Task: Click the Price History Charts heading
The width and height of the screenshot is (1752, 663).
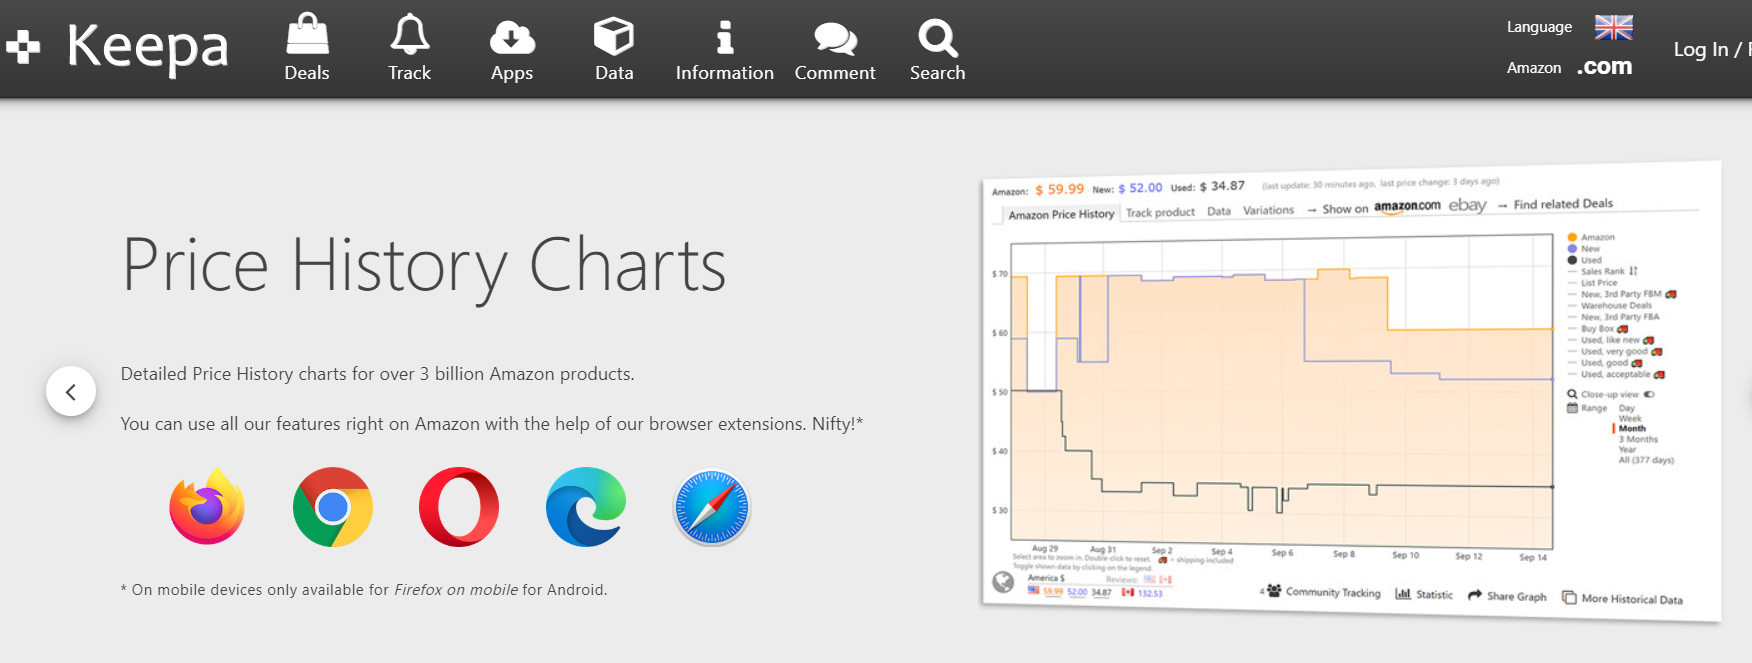Action: coord(424,265)
